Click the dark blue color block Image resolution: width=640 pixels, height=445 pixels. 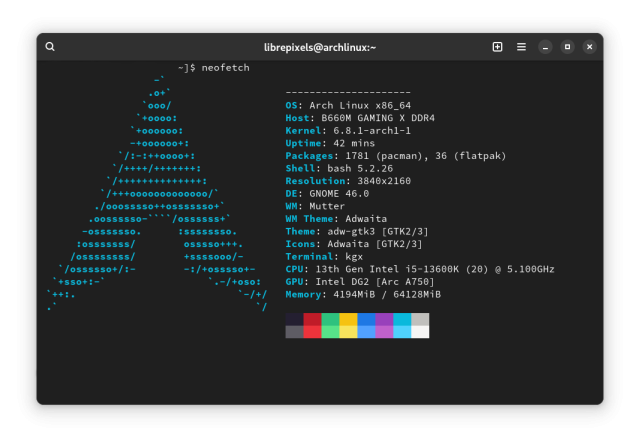point(366,319)
